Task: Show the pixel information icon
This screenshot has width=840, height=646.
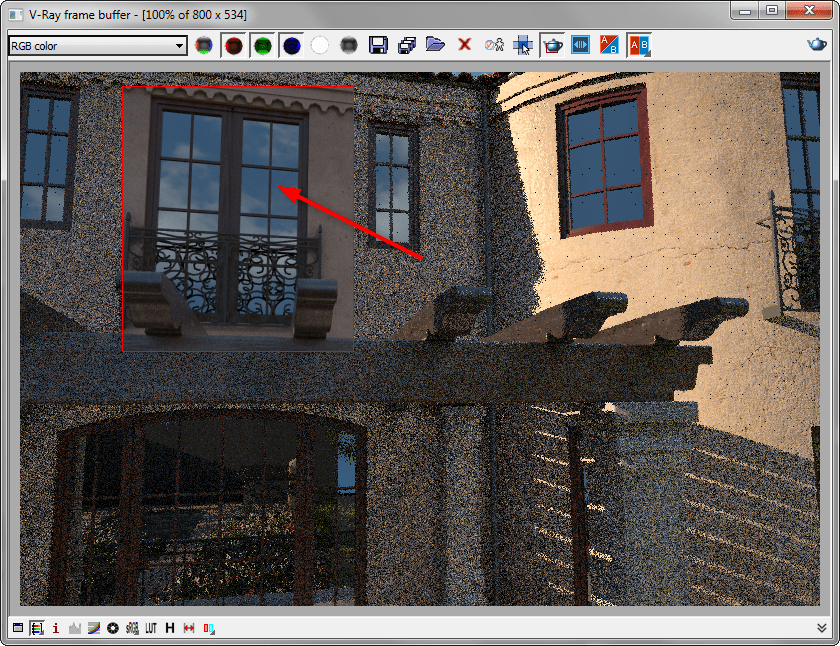Action: coord(55,628)
